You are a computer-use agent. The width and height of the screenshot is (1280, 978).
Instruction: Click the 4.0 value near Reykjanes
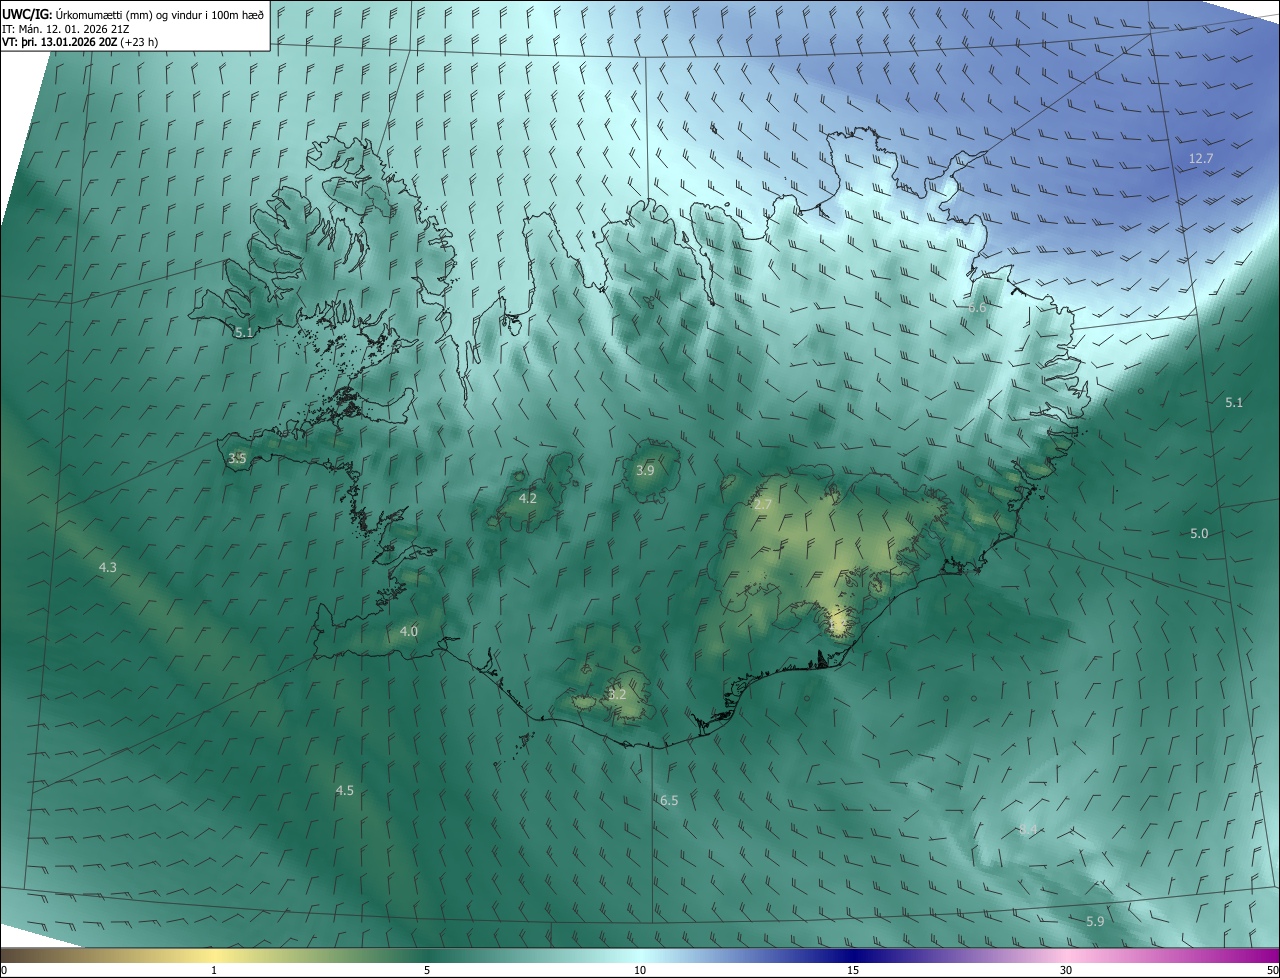pos(408,632)
